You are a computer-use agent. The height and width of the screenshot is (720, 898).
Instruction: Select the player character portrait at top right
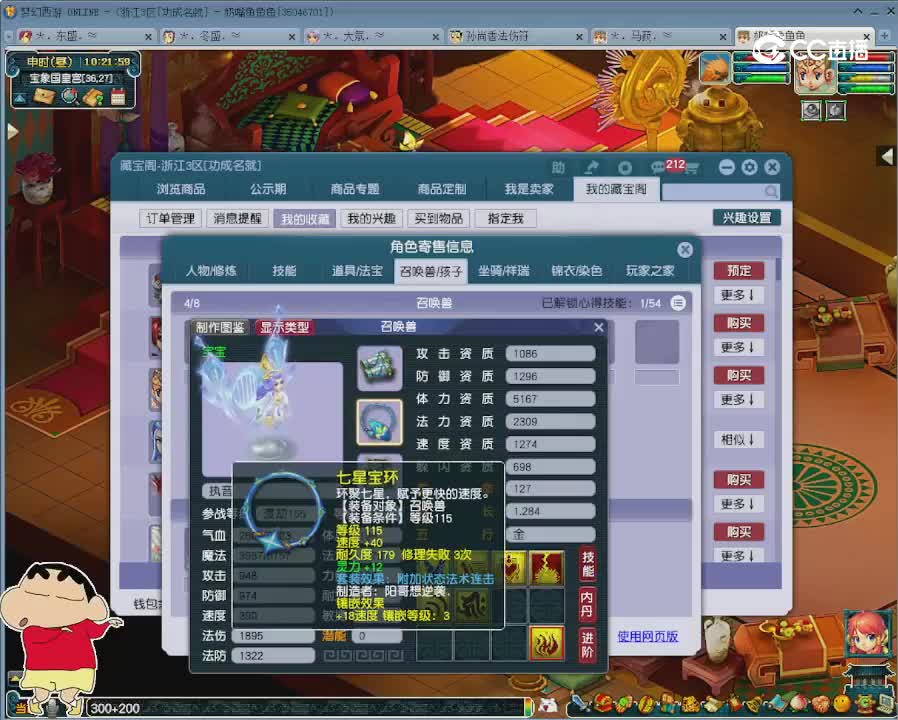[x=815, y=73]
